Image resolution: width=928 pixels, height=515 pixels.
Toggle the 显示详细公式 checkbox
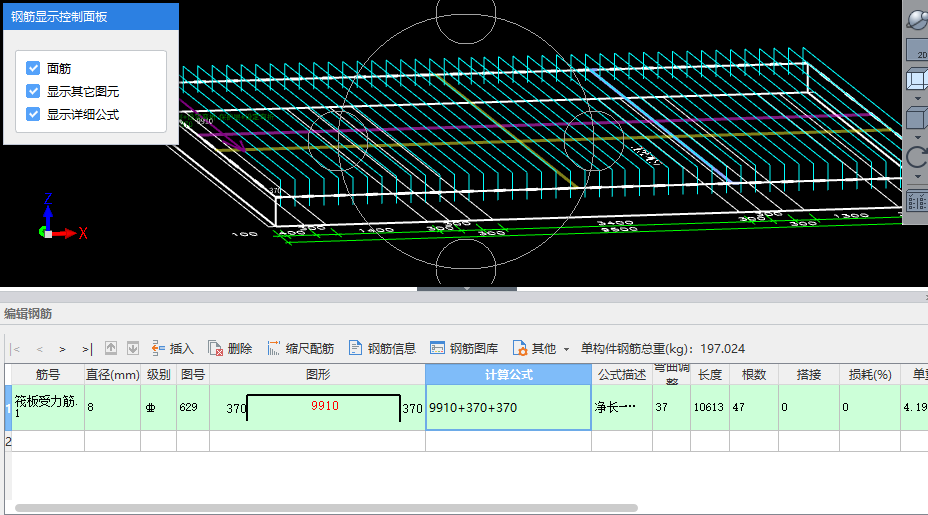(x=33, y=114)
